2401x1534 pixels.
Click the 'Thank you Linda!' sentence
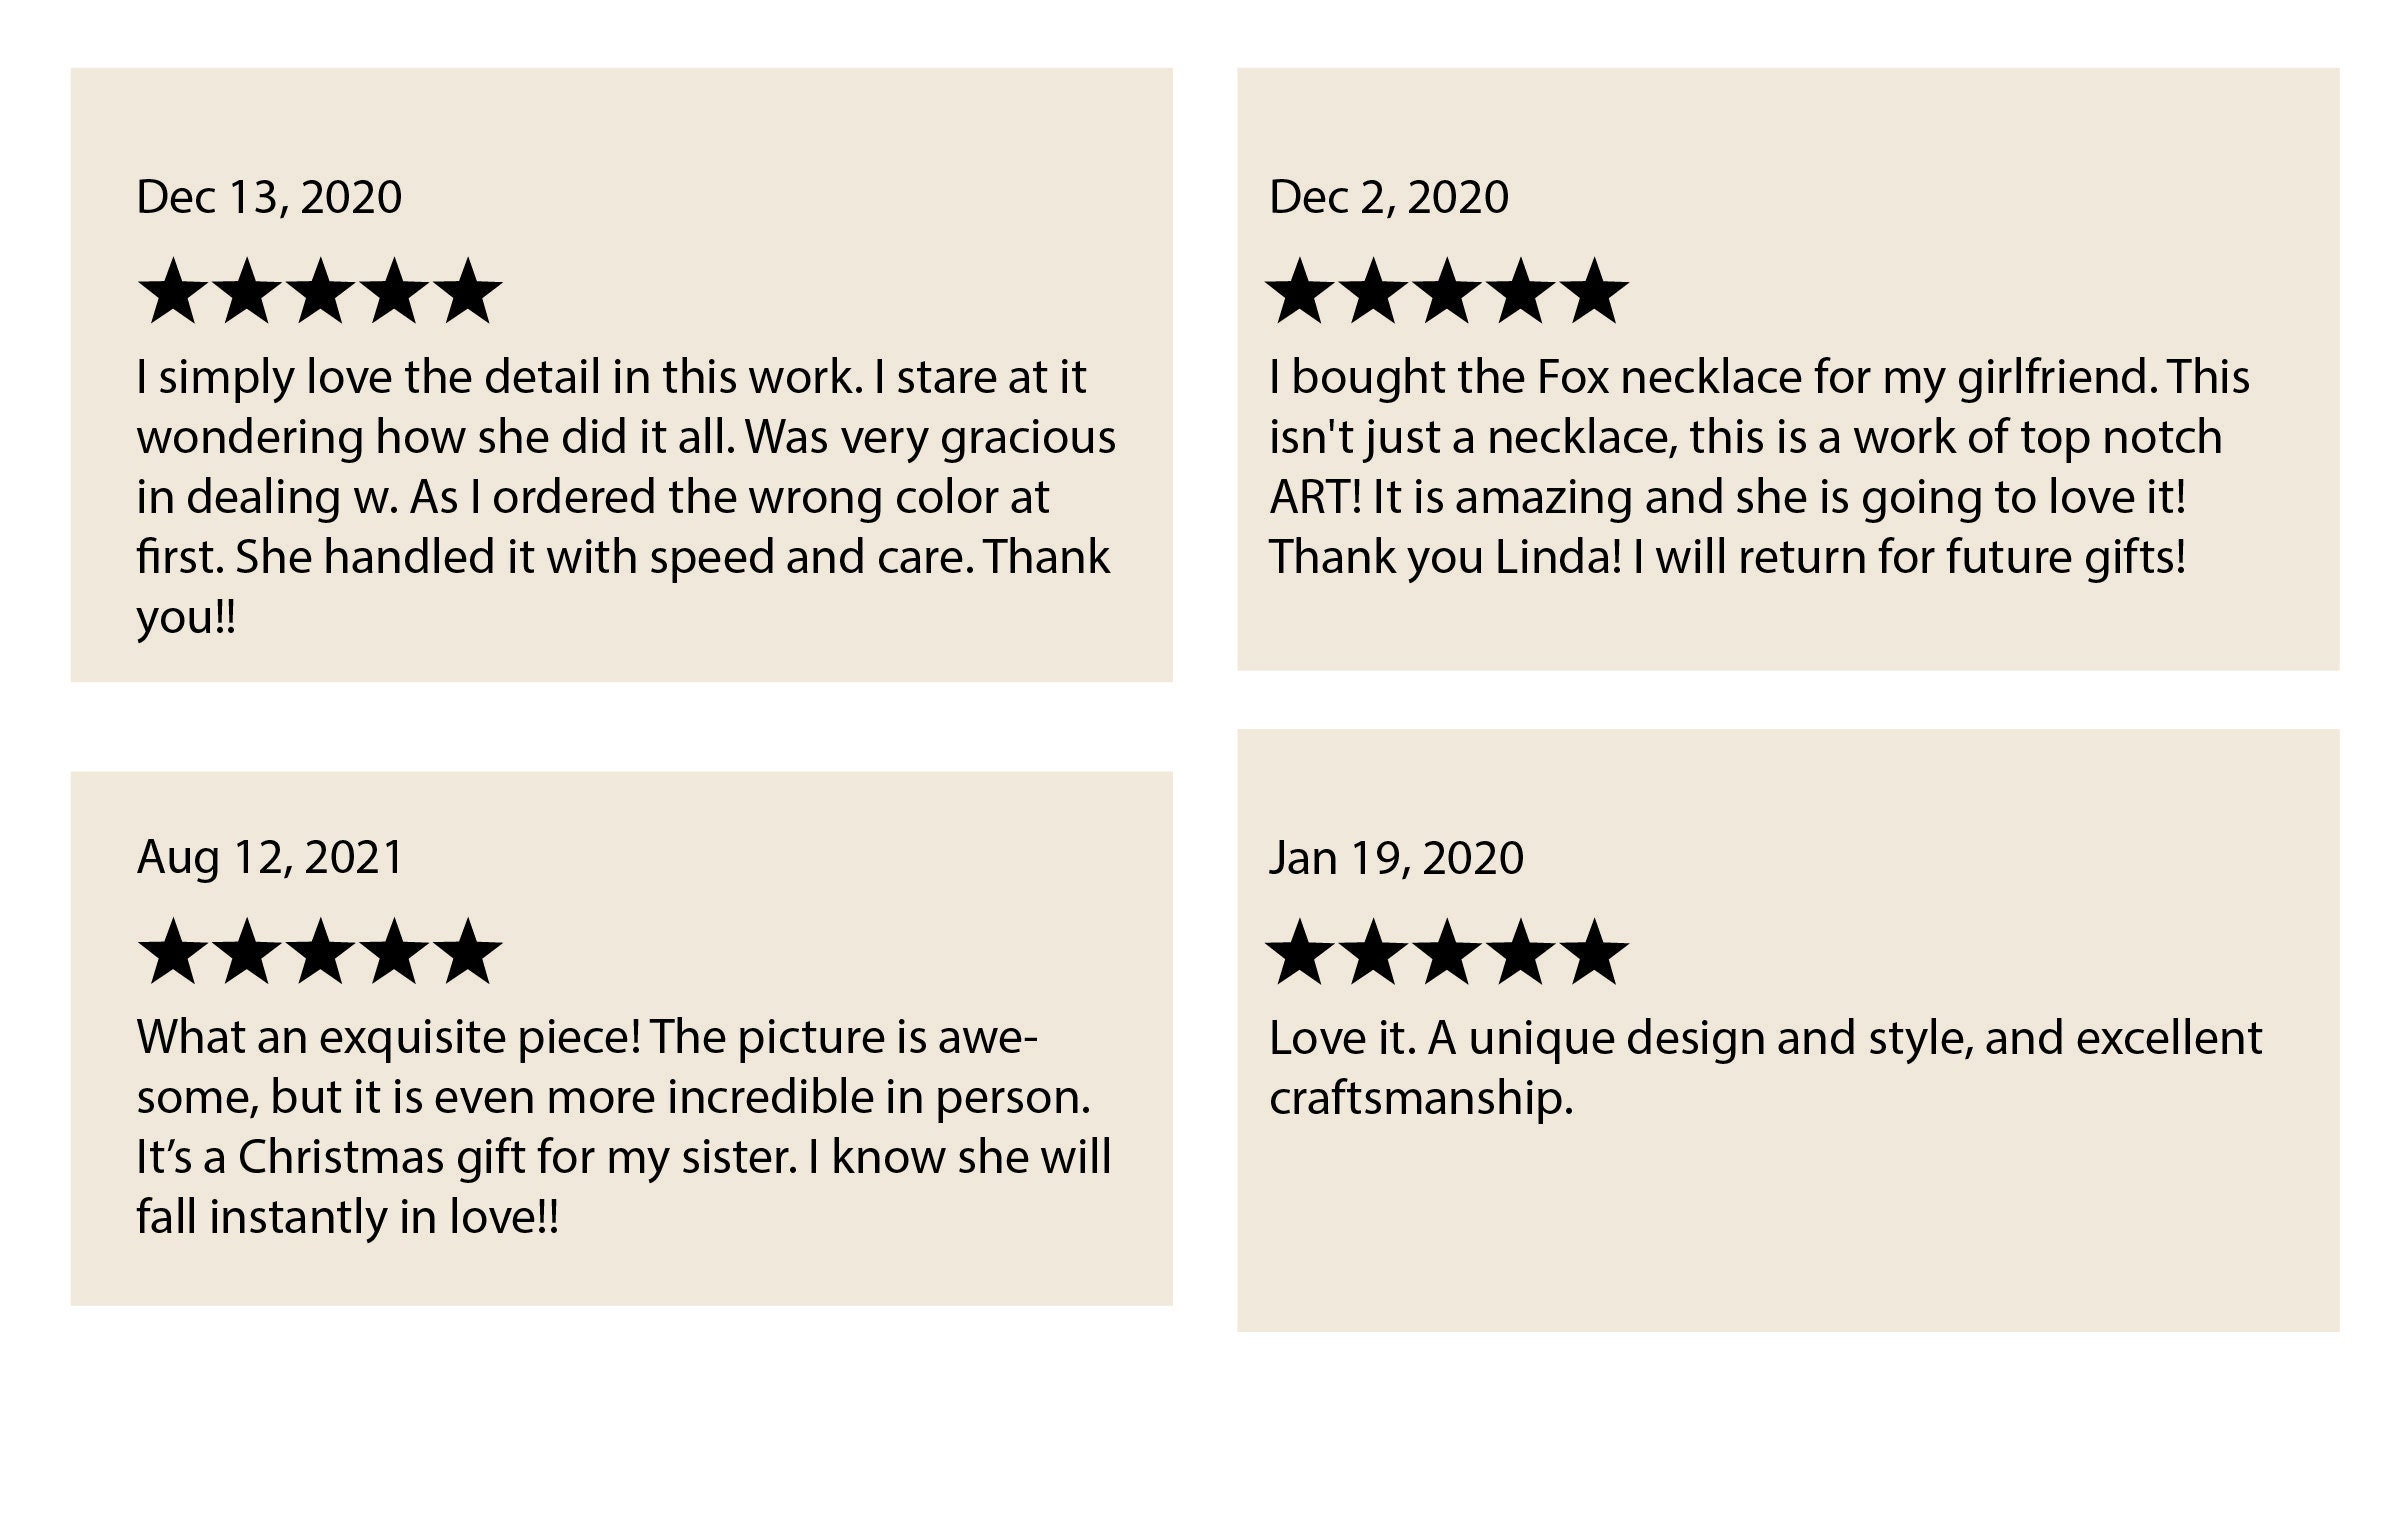pos(1445,557)
